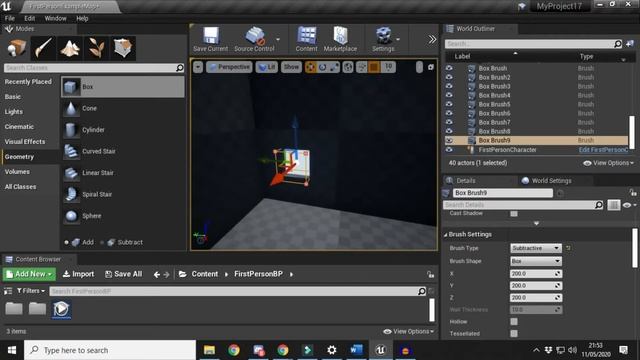The width and height of the screenshot is (640, 360).
Task: Pick the Spiral Stair geometry brush
Action: [122, 194]
